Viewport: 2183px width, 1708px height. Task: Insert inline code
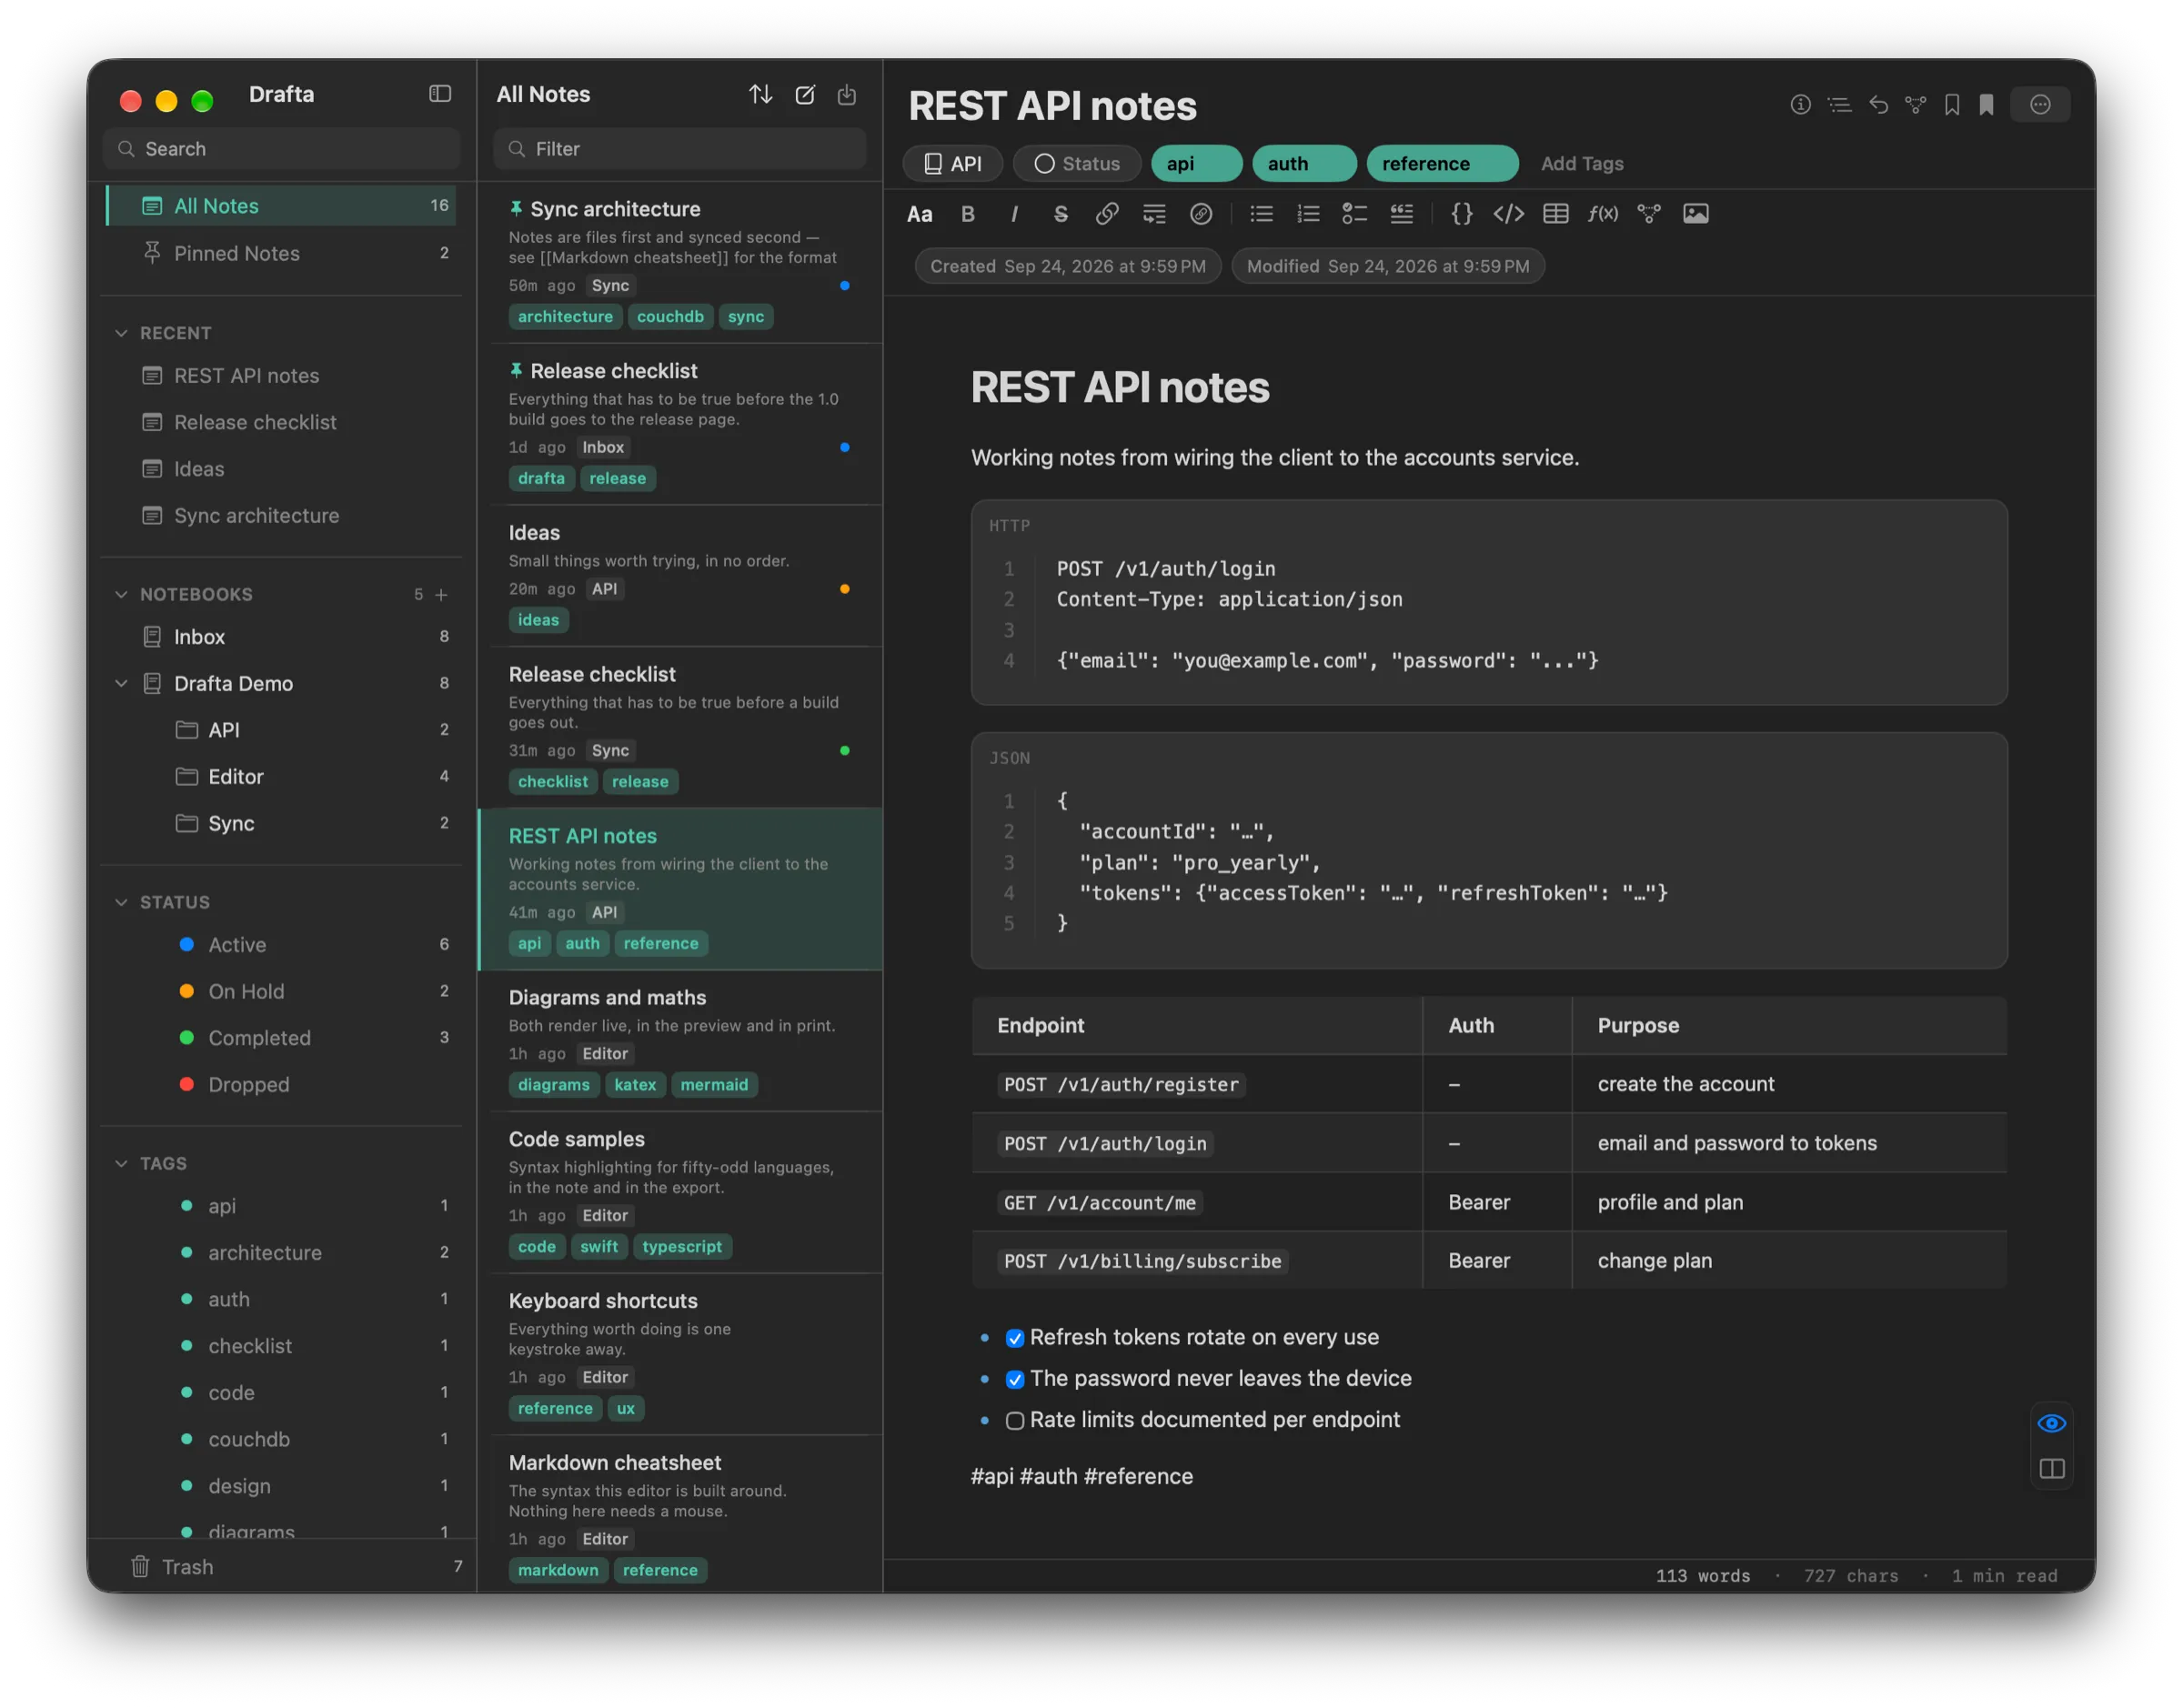tap(1508, 214)
